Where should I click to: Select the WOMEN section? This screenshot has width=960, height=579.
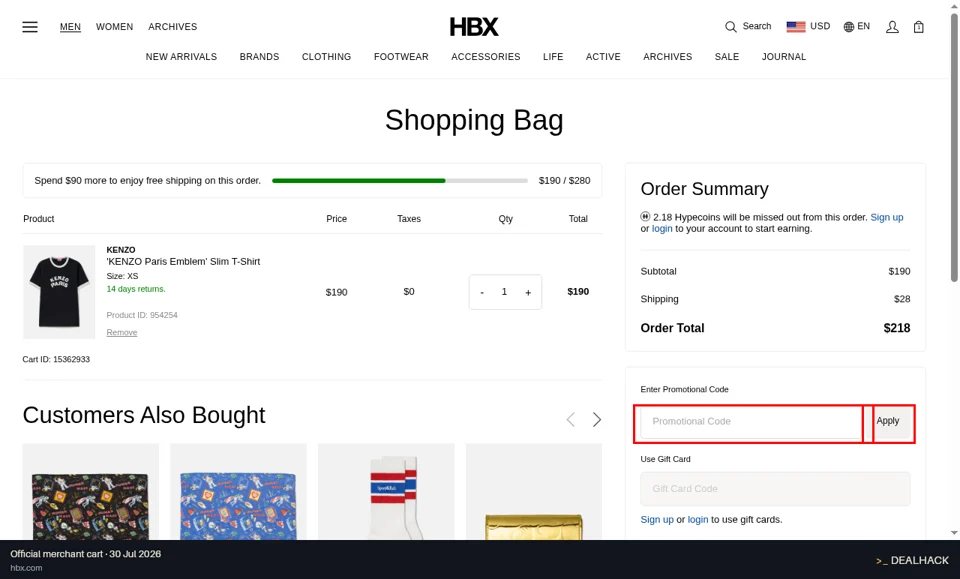click(114, 27)
